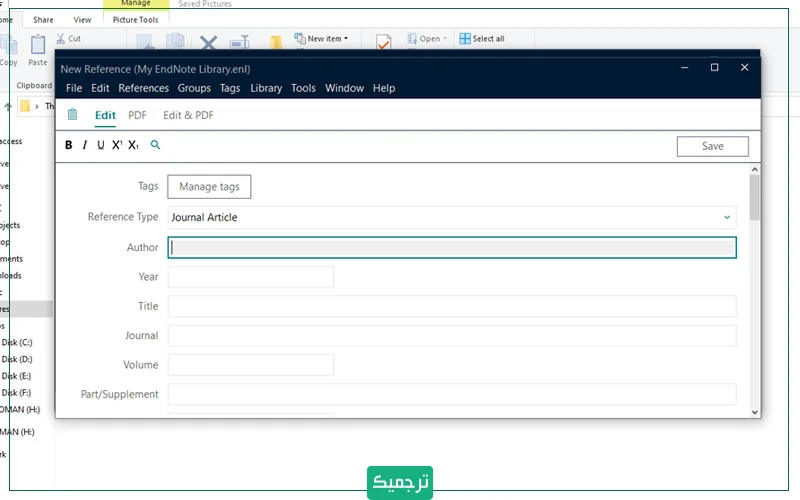Viewport: 800px width, 500px height.
Task: Open the Tools menu
Action: coord(303,88)
